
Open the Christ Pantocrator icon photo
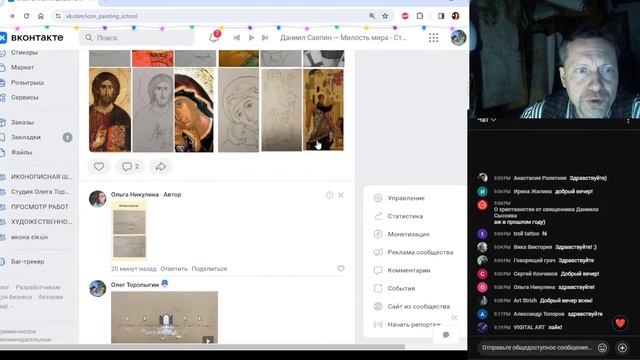[x=110, y=110]
